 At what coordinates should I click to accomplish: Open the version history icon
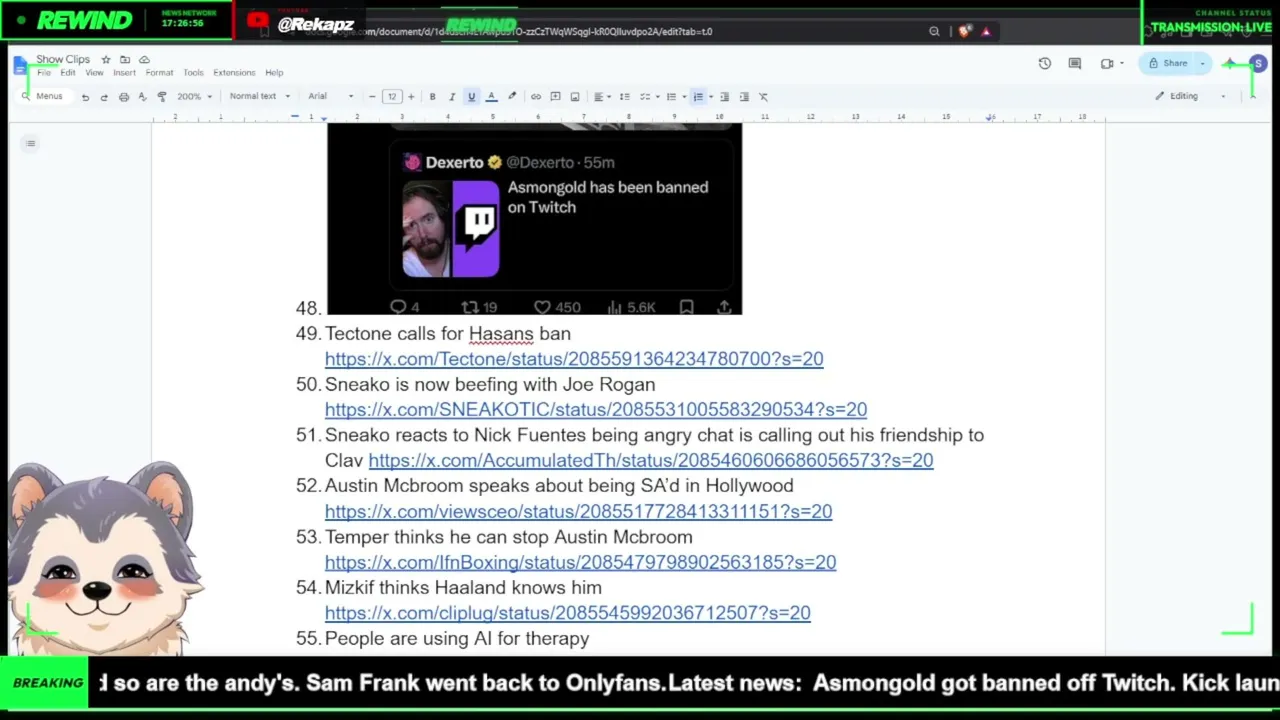click(x=1045, y=63)
